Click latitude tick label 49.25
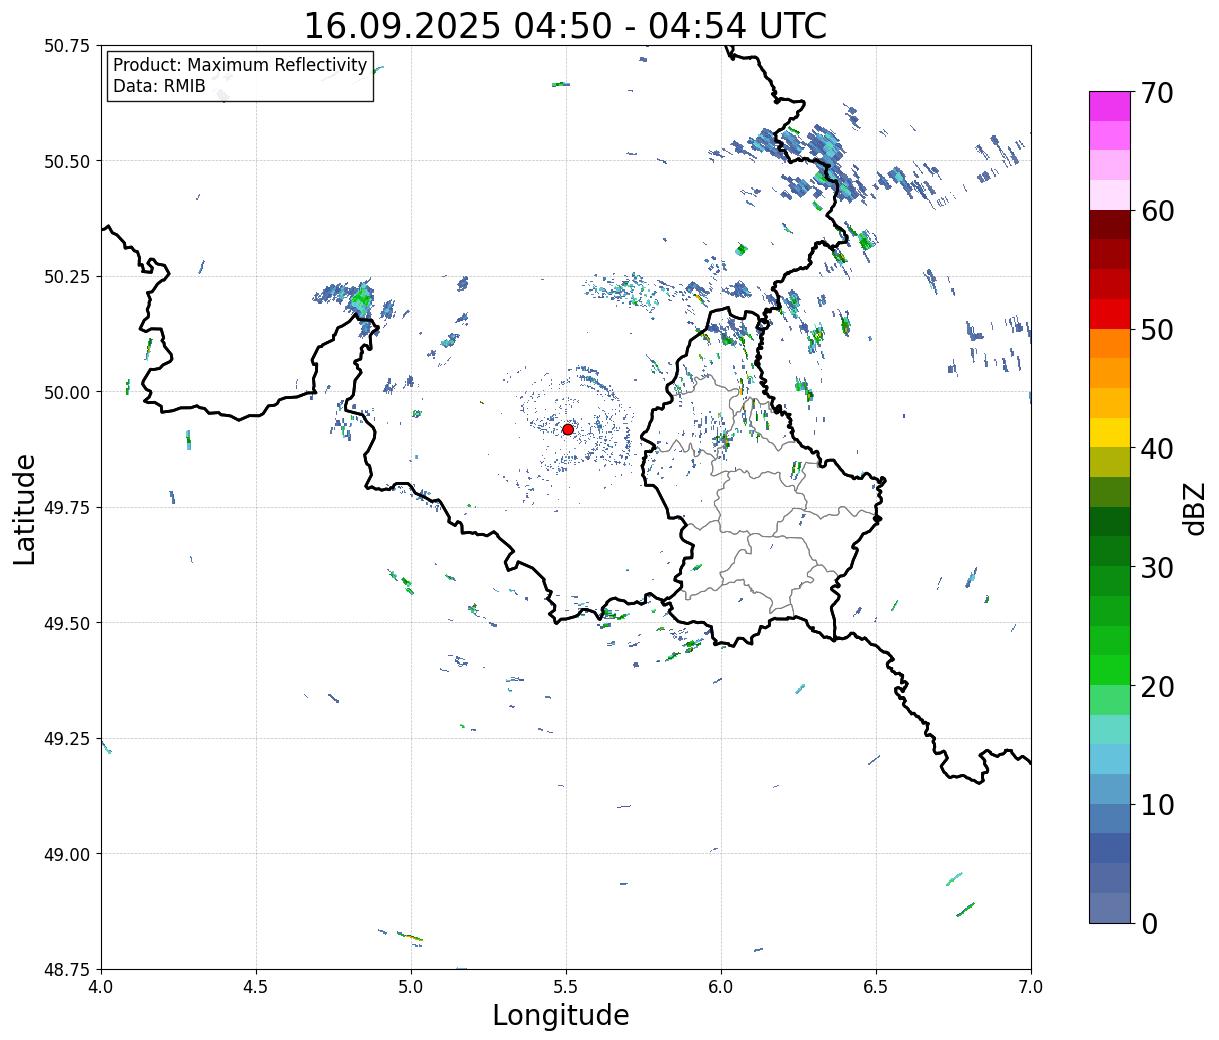Screen dimensions: 1219x1040 [66, 739]
